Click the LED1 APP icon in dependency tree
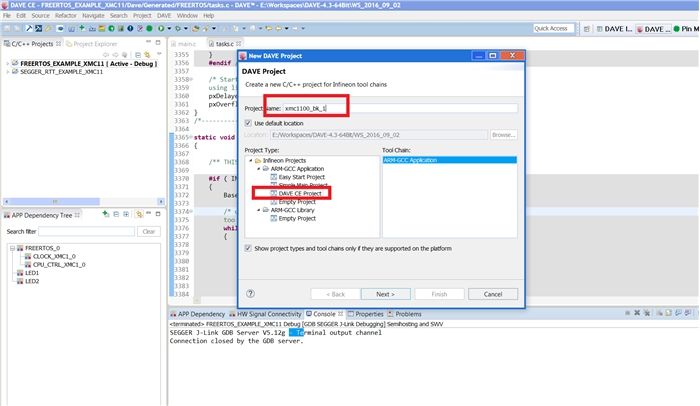The image size is (700, 406). click(19, 272)
